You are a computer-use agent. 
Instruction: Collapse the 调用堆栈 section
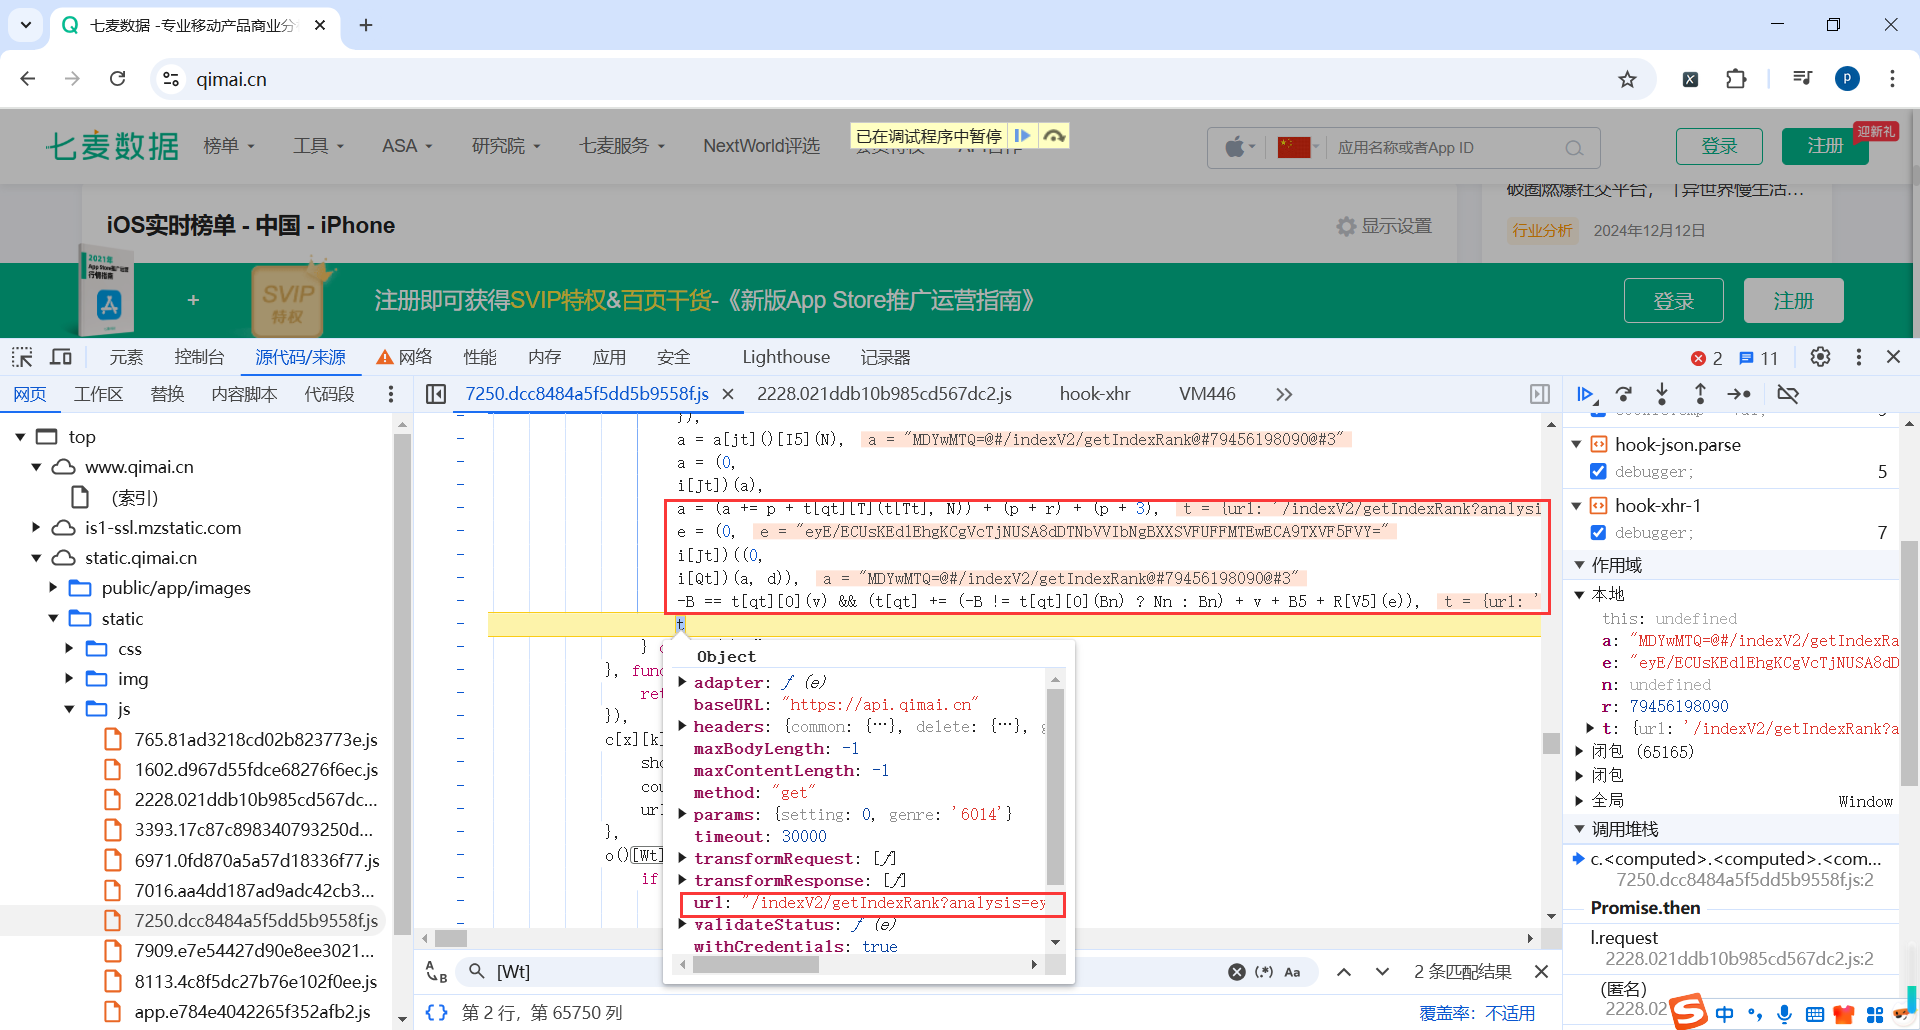[1580, 829]
